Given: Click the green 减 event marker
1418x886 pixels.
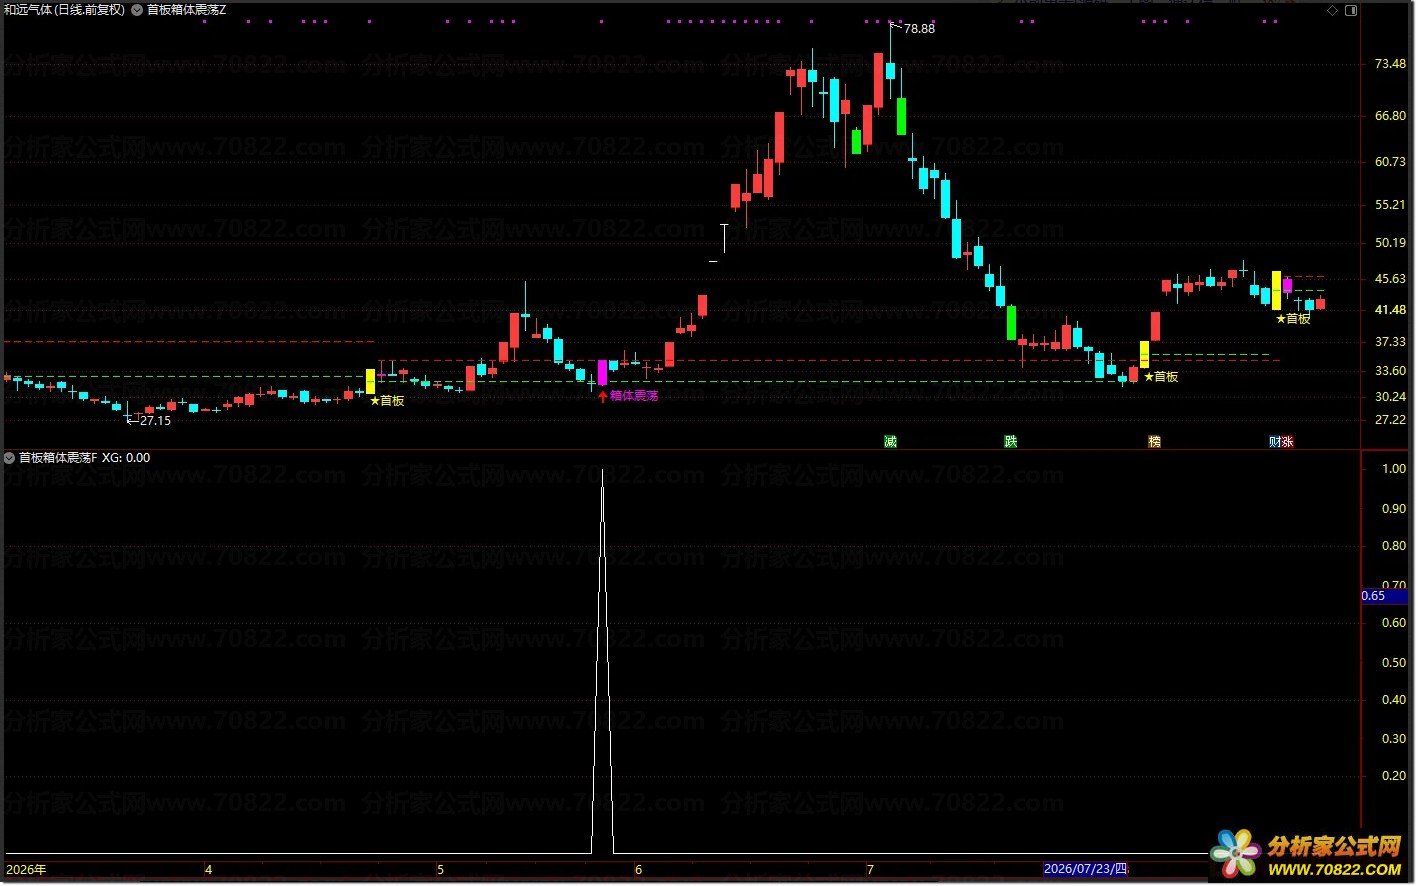Looking at the screenshot, I should (890, 441).
